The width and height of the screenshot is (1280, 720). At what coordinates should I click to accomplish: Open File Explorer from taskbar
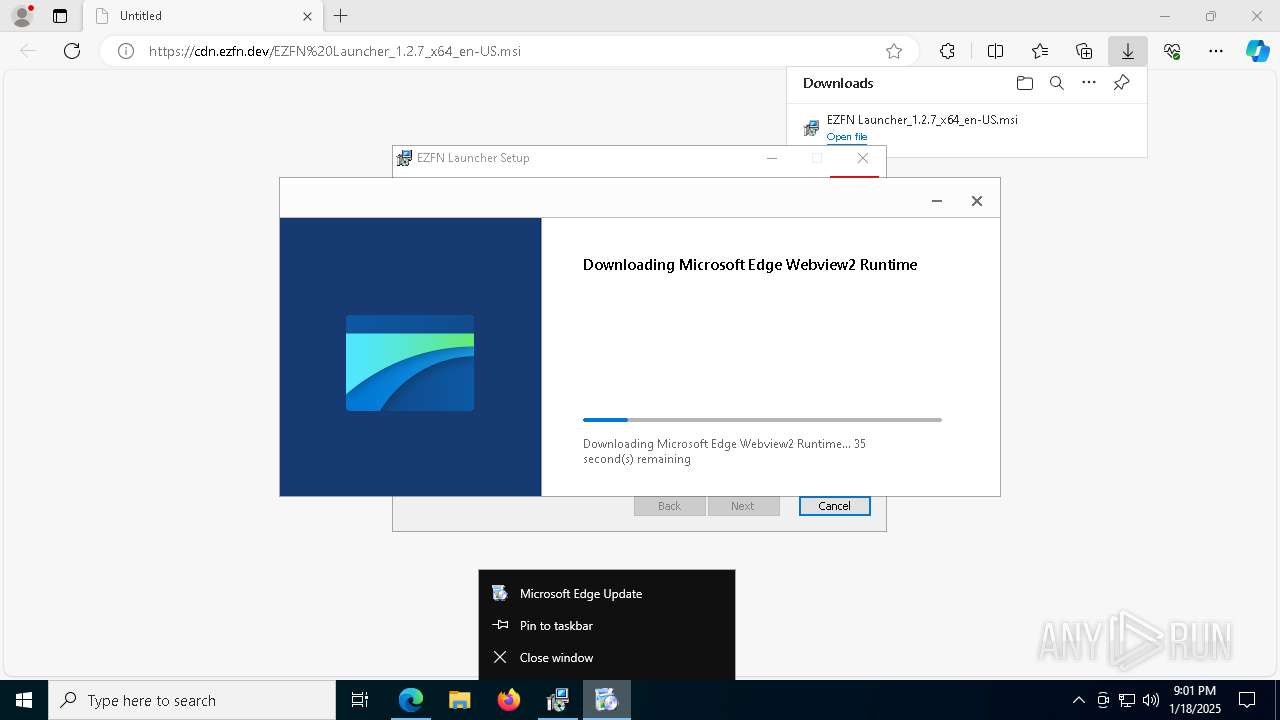click(459, 700)
